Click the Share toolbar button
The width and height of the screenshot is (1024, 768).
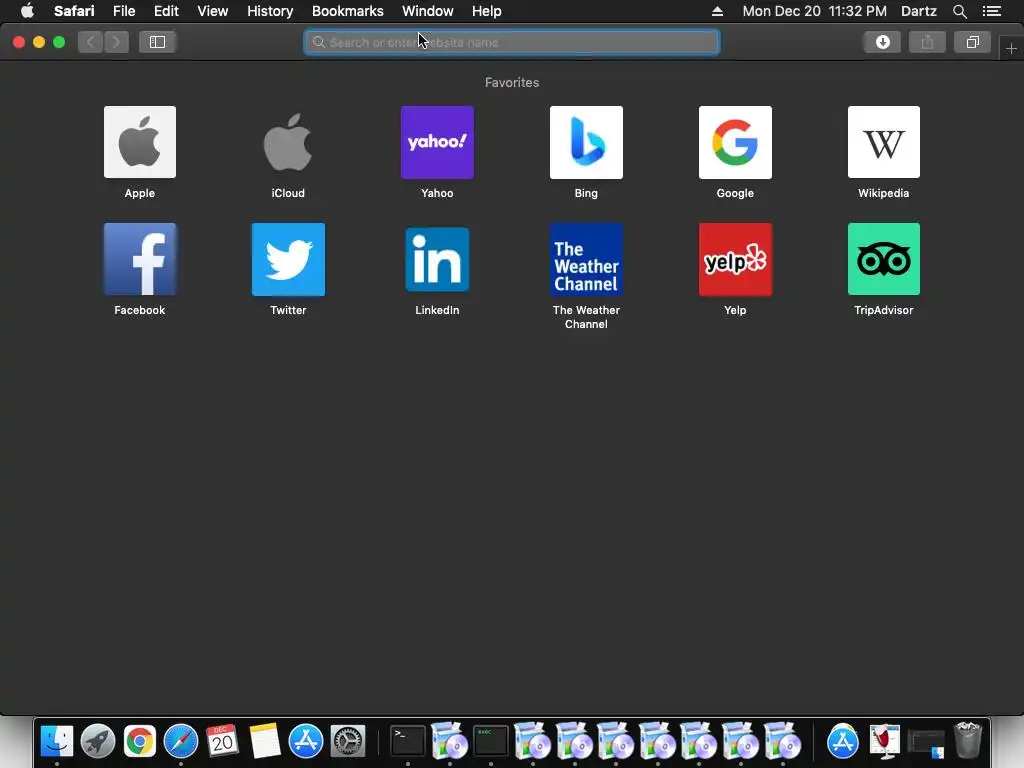click(927, 42)
